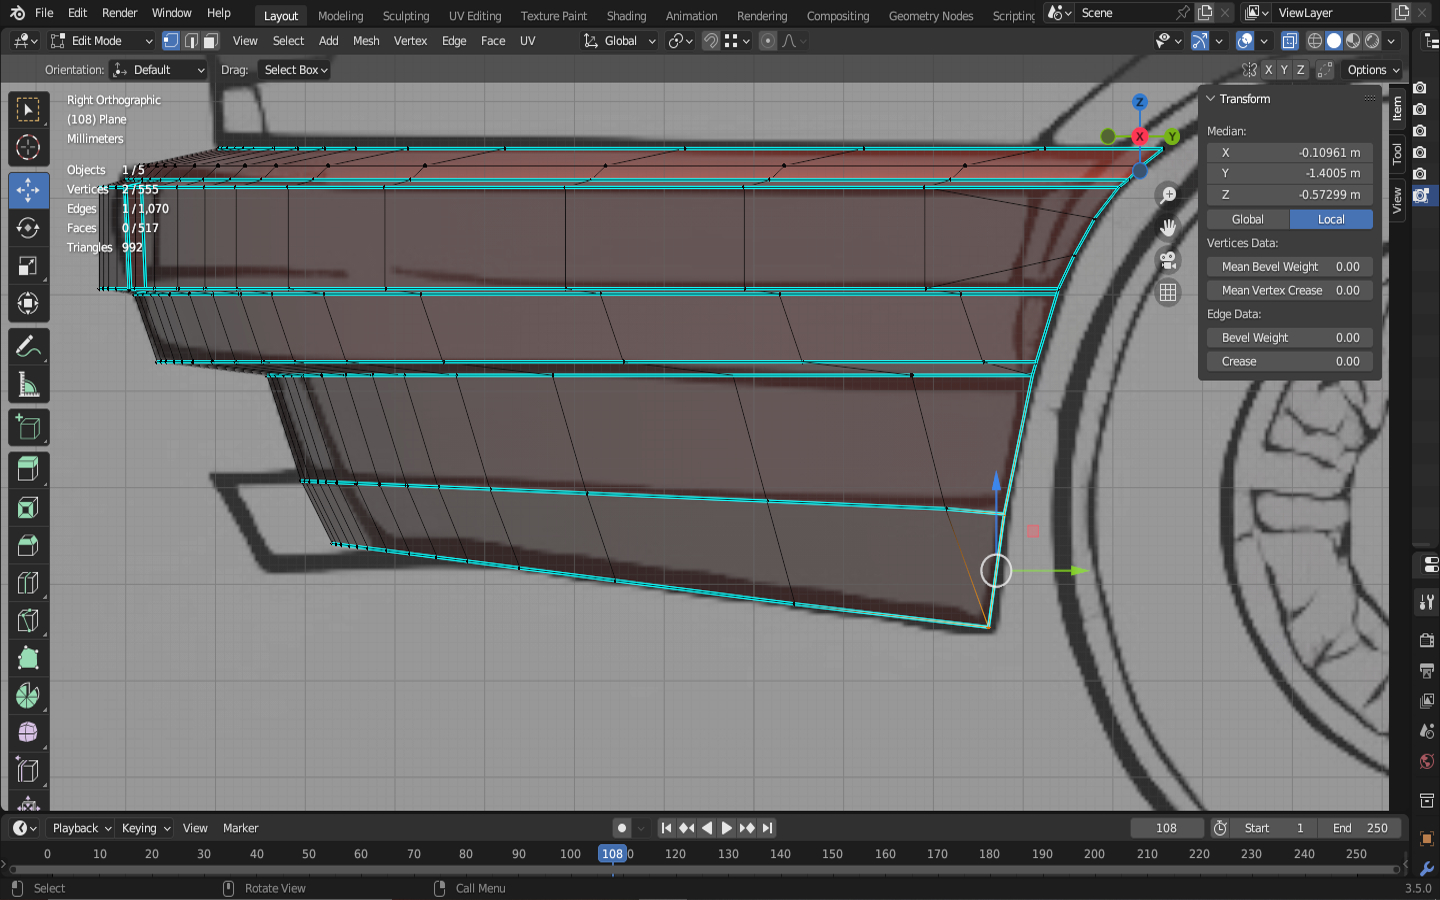This screenshot has width=1440, height=900.
Task: Click the viewport zoom magnifier gizmo
Action: [1168, 195]
